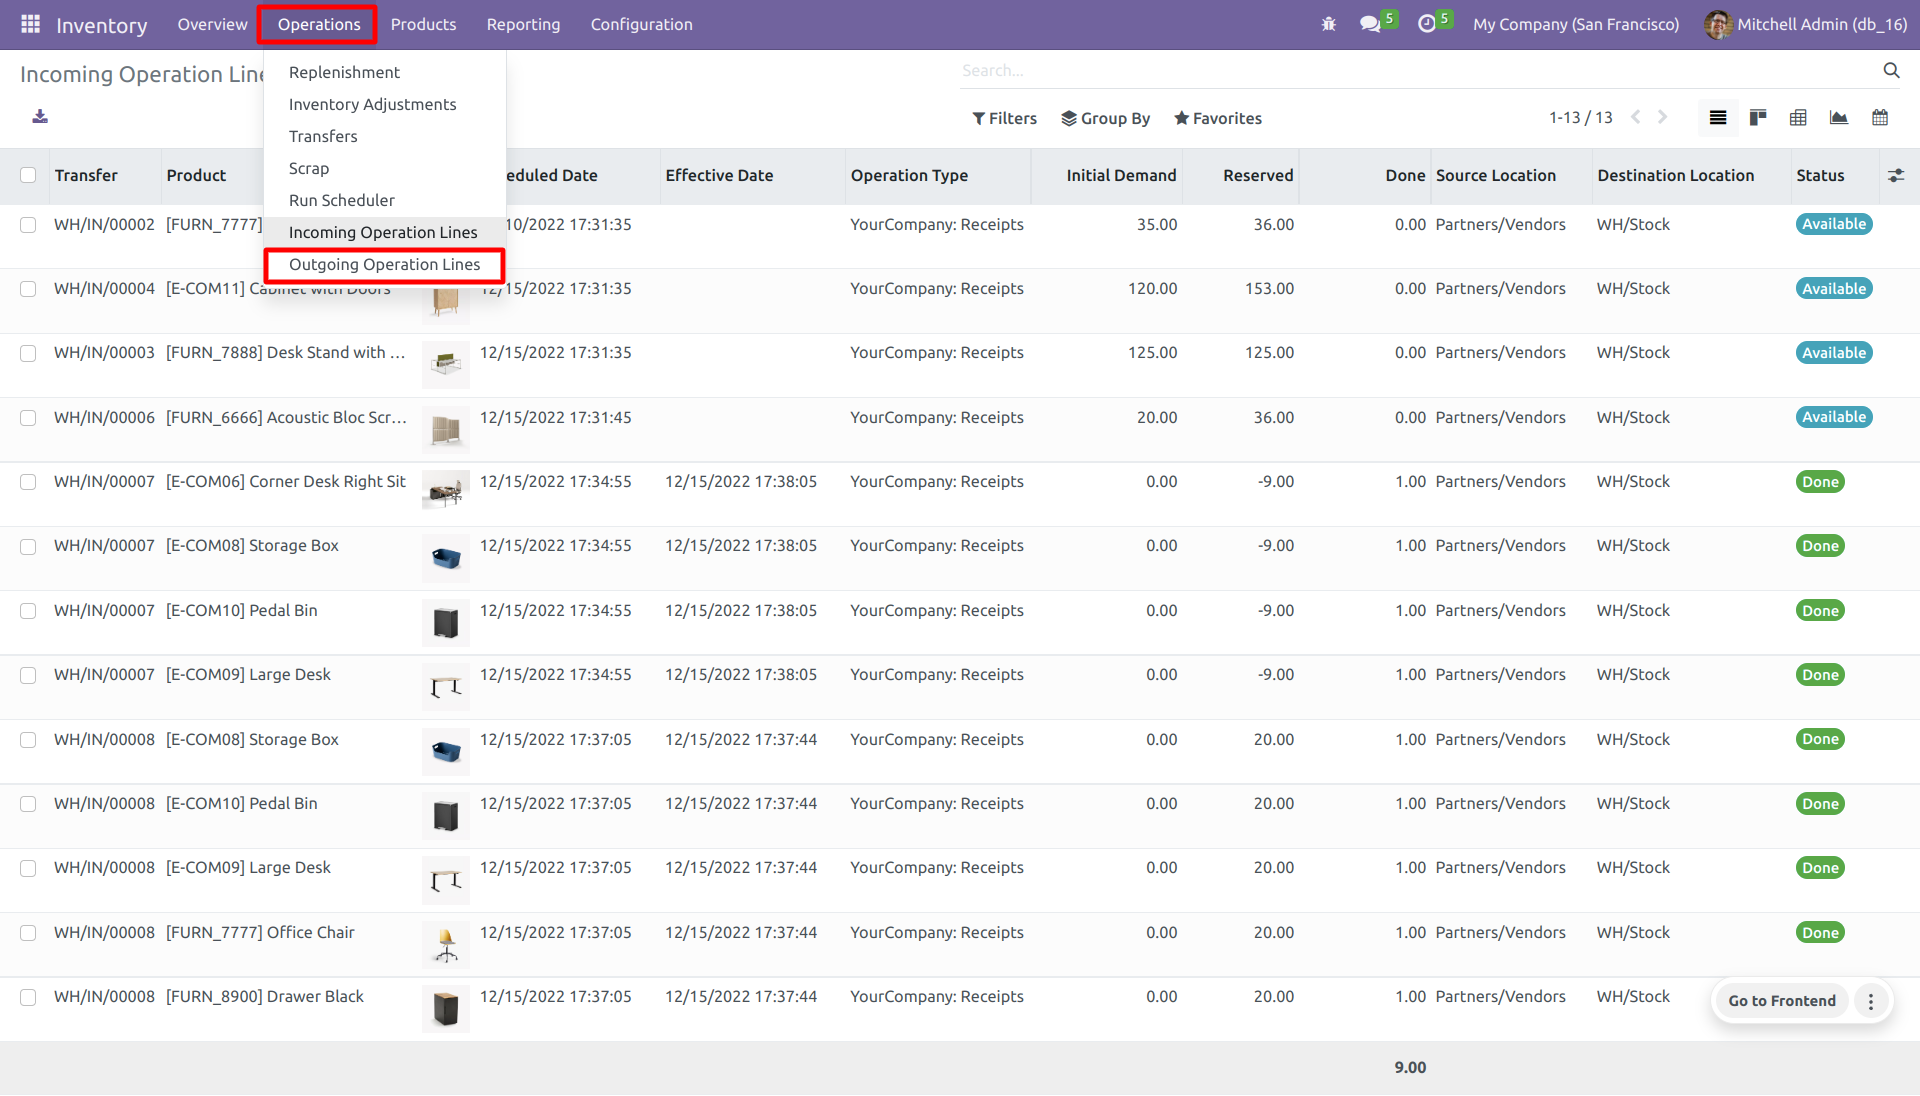Switch to calendar view

[1879, 118]
